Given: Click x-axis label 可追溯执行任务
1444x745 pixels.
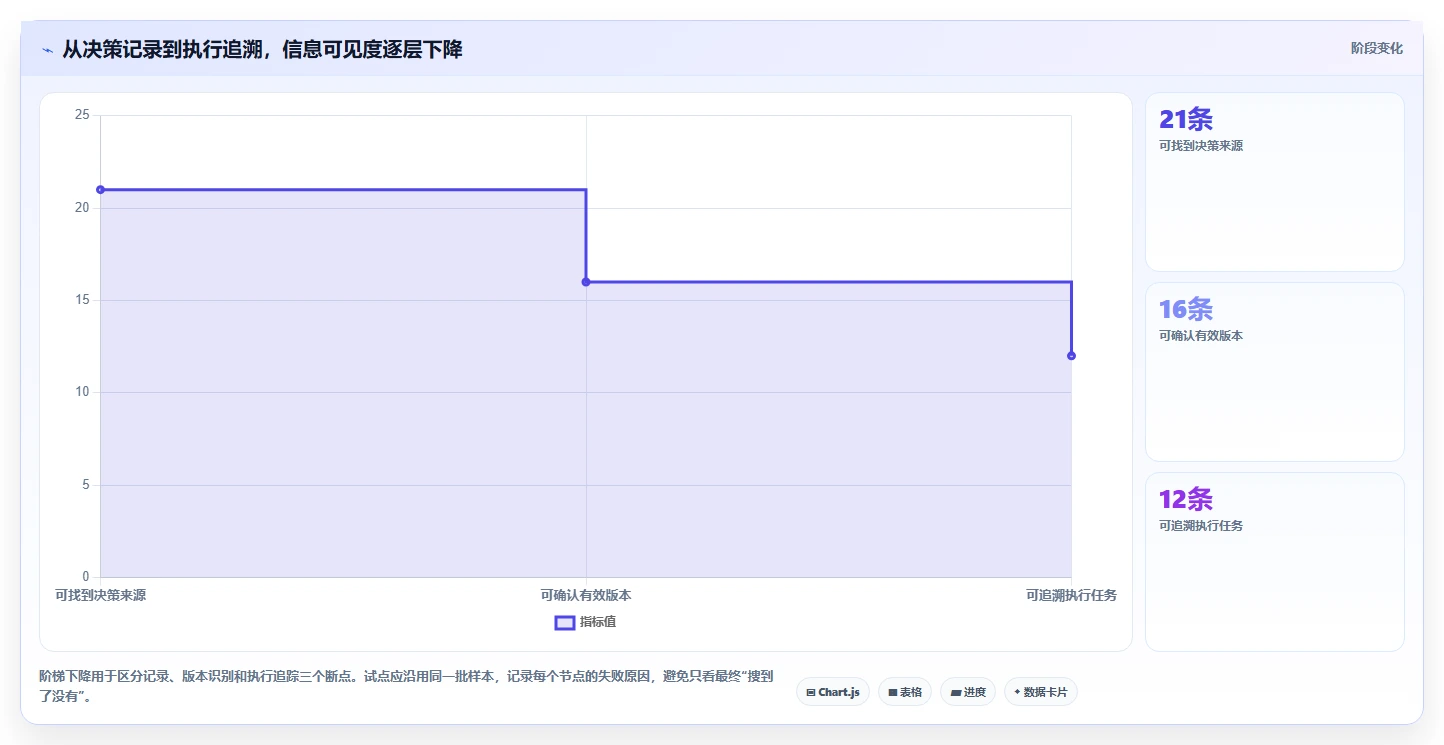Looking at the screenshot, I should [x=1071, y=595].
